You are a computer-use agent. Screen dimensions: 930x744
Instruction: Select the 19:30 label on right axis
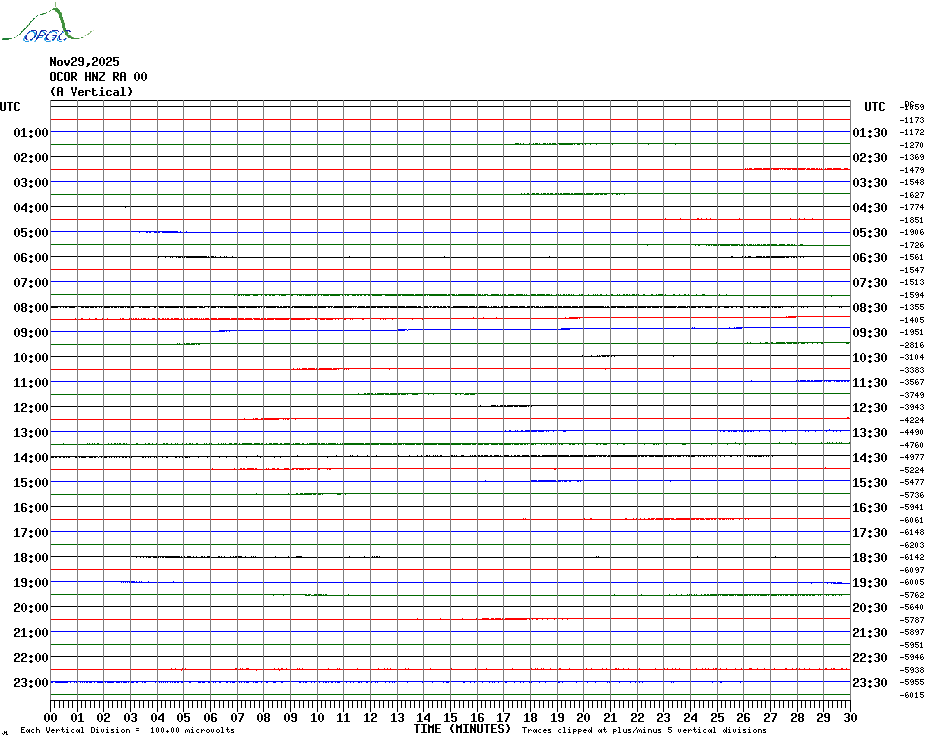tap(869, 583)
